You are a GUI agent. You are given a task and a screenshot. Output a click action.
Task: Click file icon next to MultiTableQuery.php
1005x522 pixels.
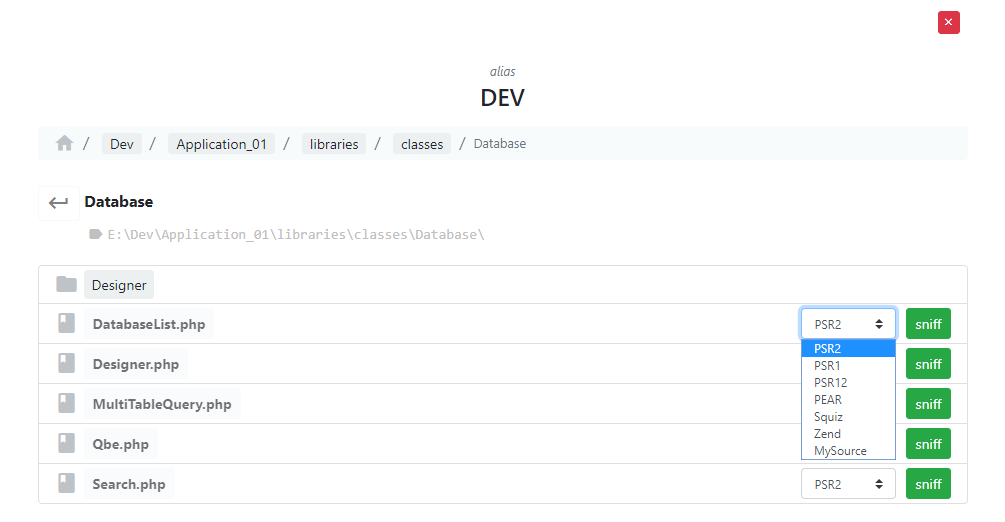67,404
